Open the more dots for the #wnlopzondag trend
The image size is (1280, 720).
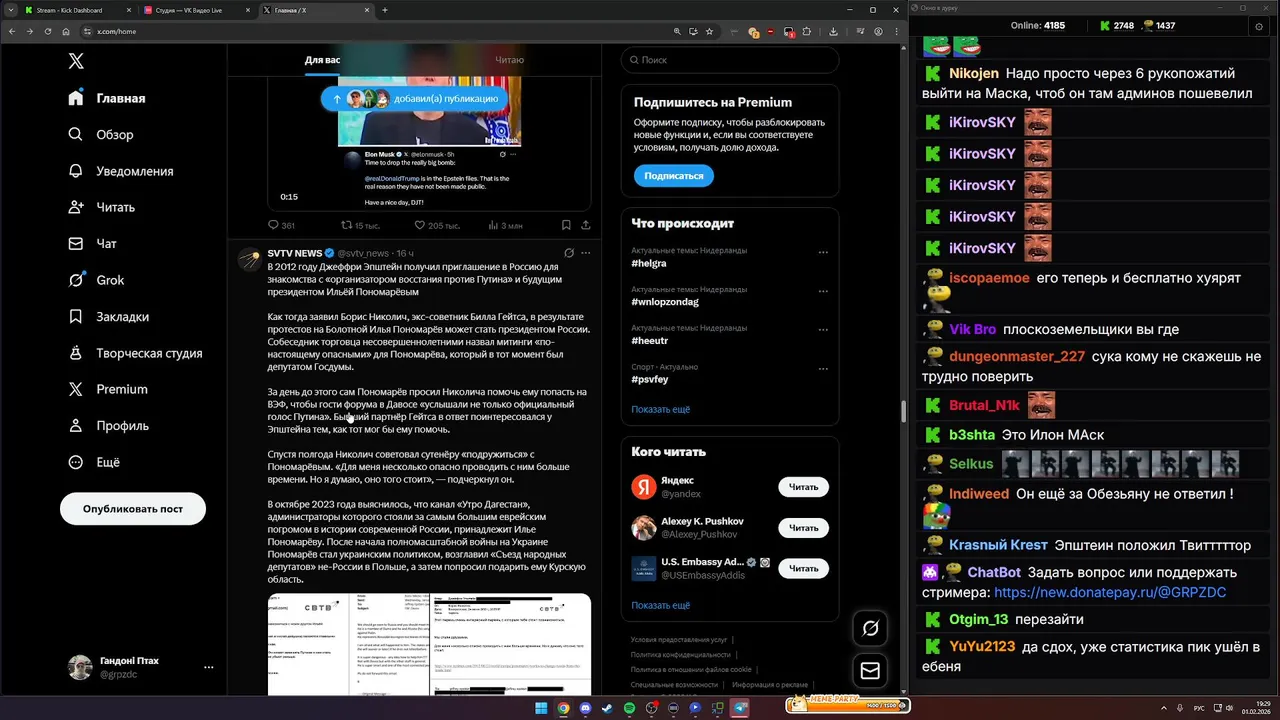823,291
